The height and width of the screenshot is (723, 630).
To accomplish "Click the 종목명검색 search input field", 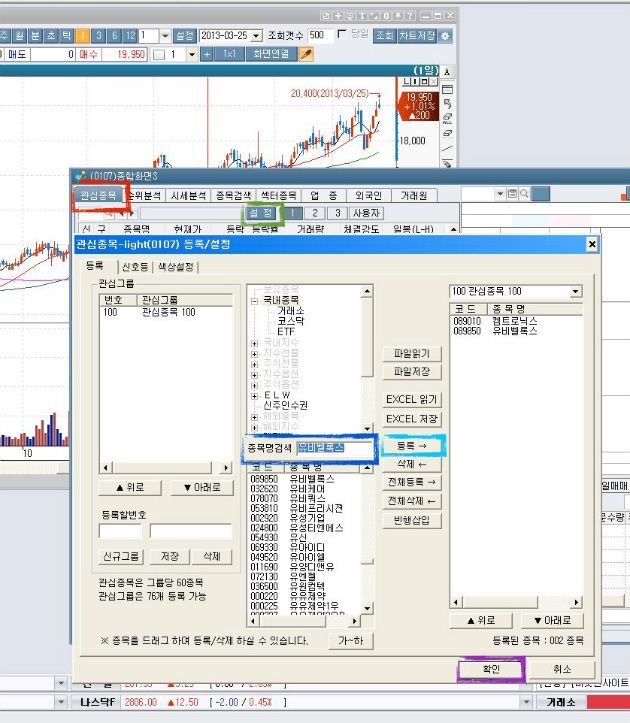I will point(334,448).
